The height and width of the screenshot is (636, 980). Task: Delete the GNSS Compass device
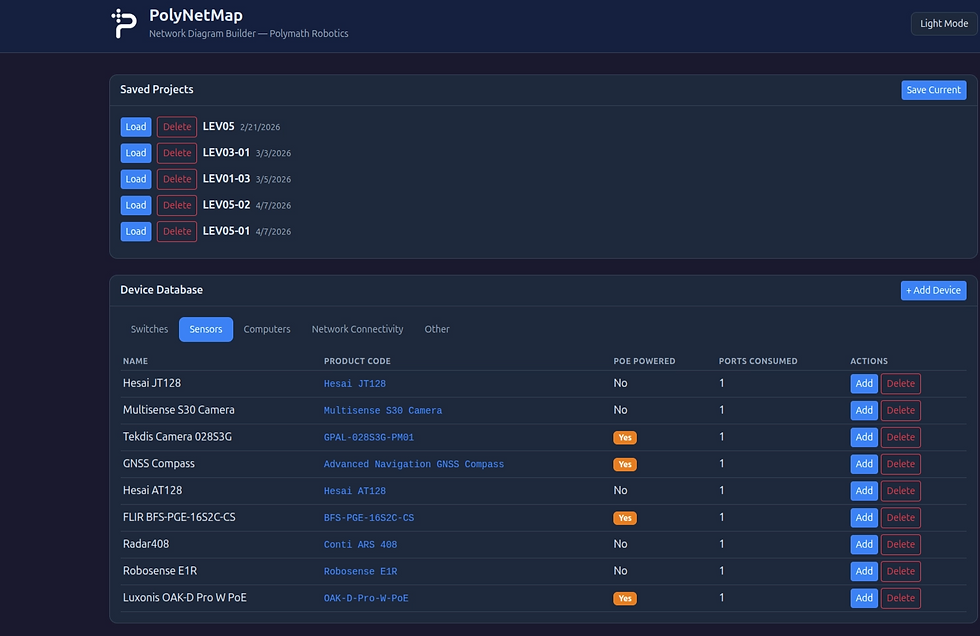[900, 464]
